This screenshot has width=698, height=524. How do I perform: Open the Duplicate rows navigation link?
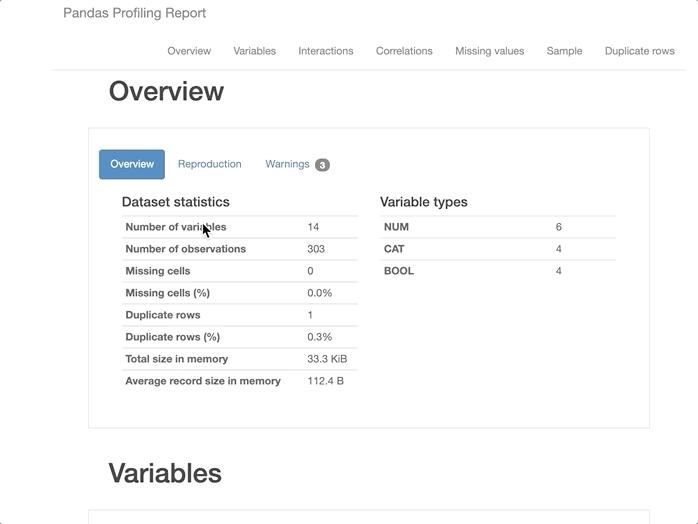click(x=640, y=51)
